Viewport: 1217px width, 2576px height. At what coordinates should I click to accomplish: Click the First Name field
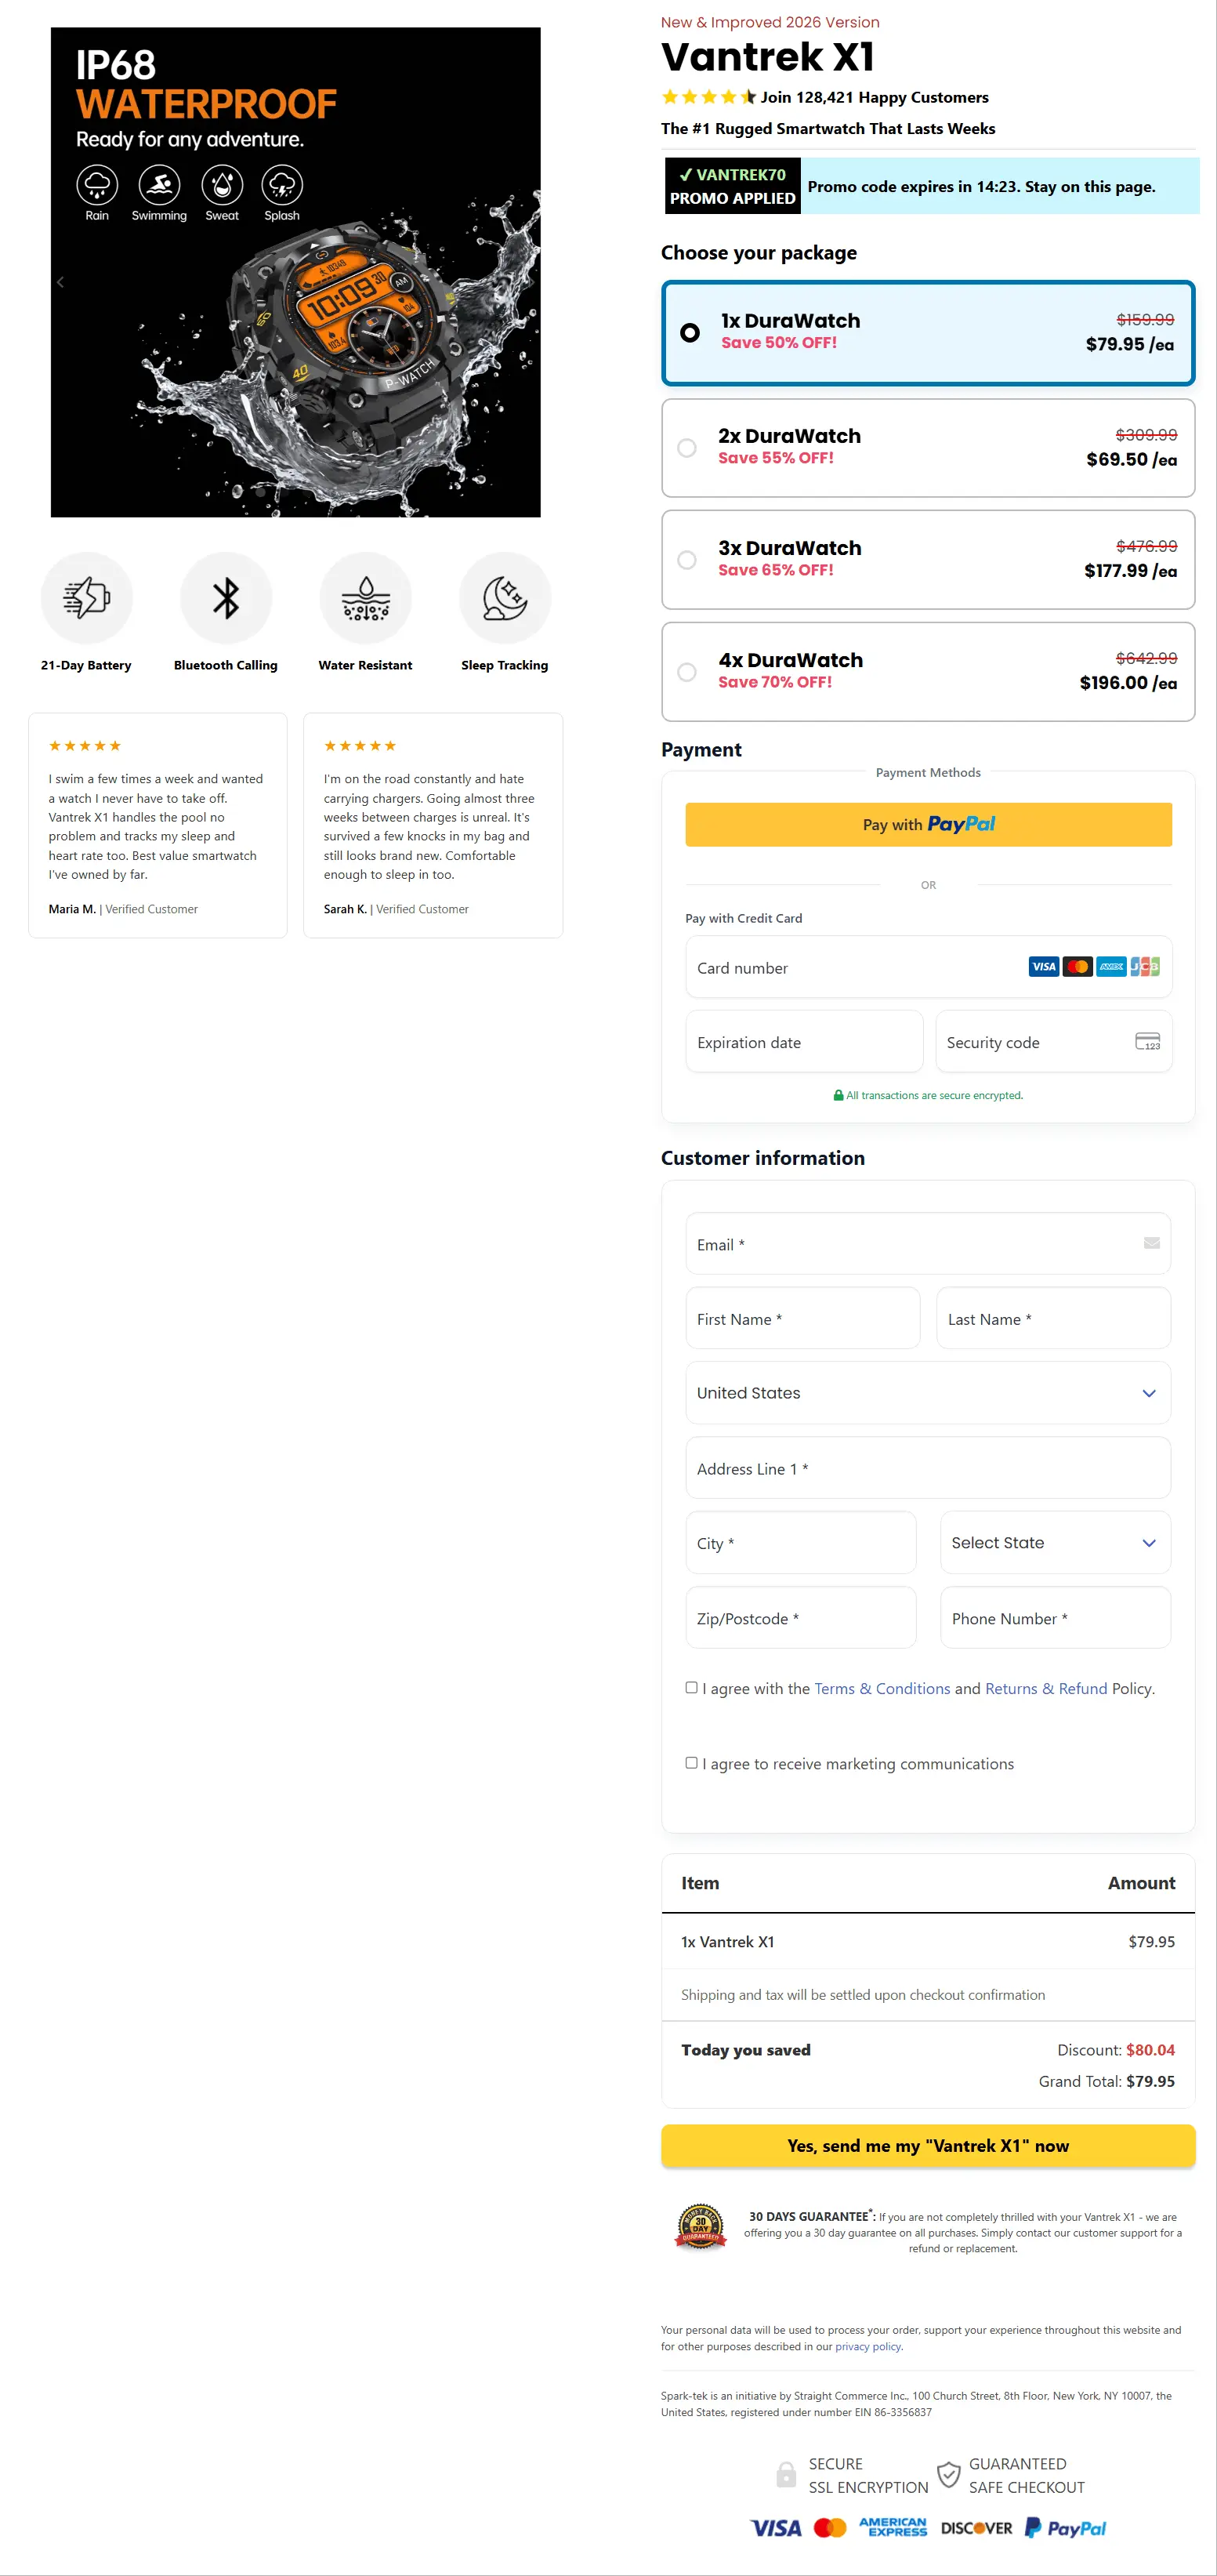click(x=803, y=1318)
